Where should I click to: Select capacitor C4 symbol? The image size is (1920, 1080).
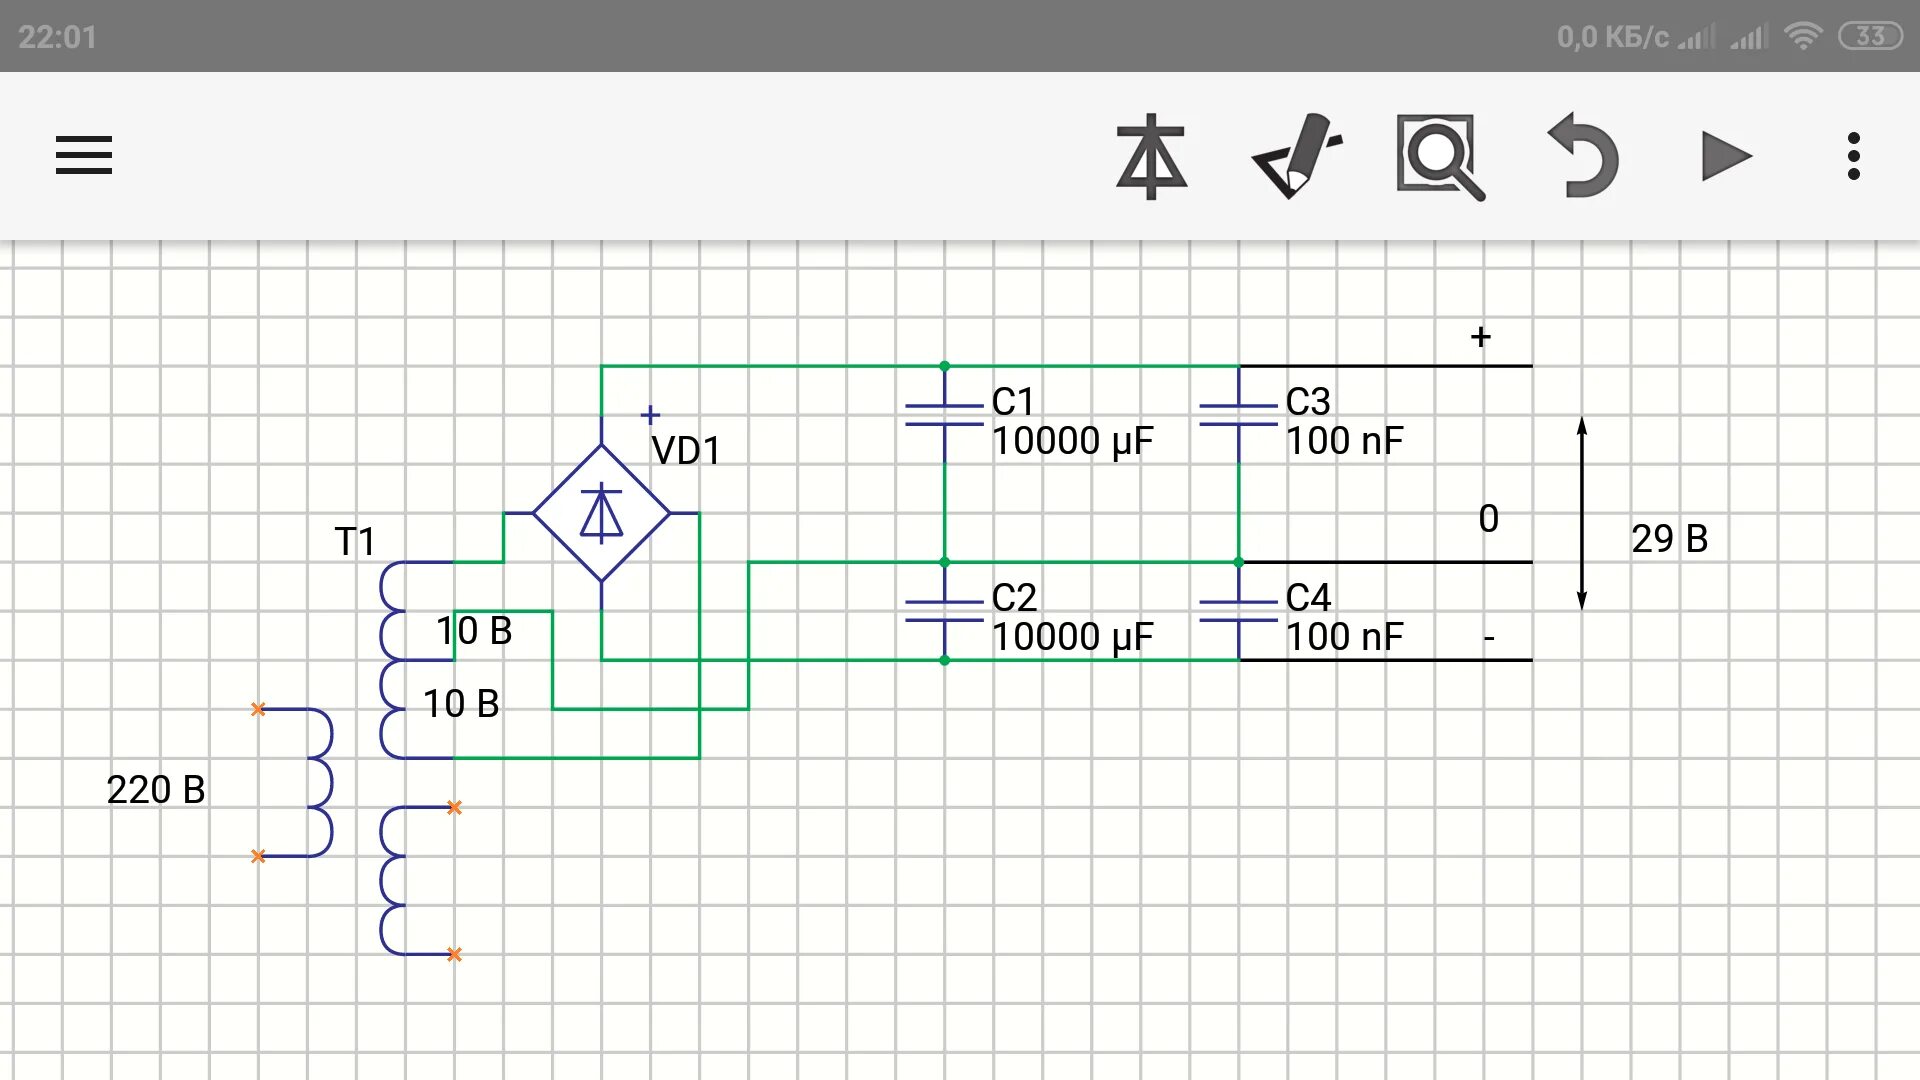click(x=1238, y=611)
